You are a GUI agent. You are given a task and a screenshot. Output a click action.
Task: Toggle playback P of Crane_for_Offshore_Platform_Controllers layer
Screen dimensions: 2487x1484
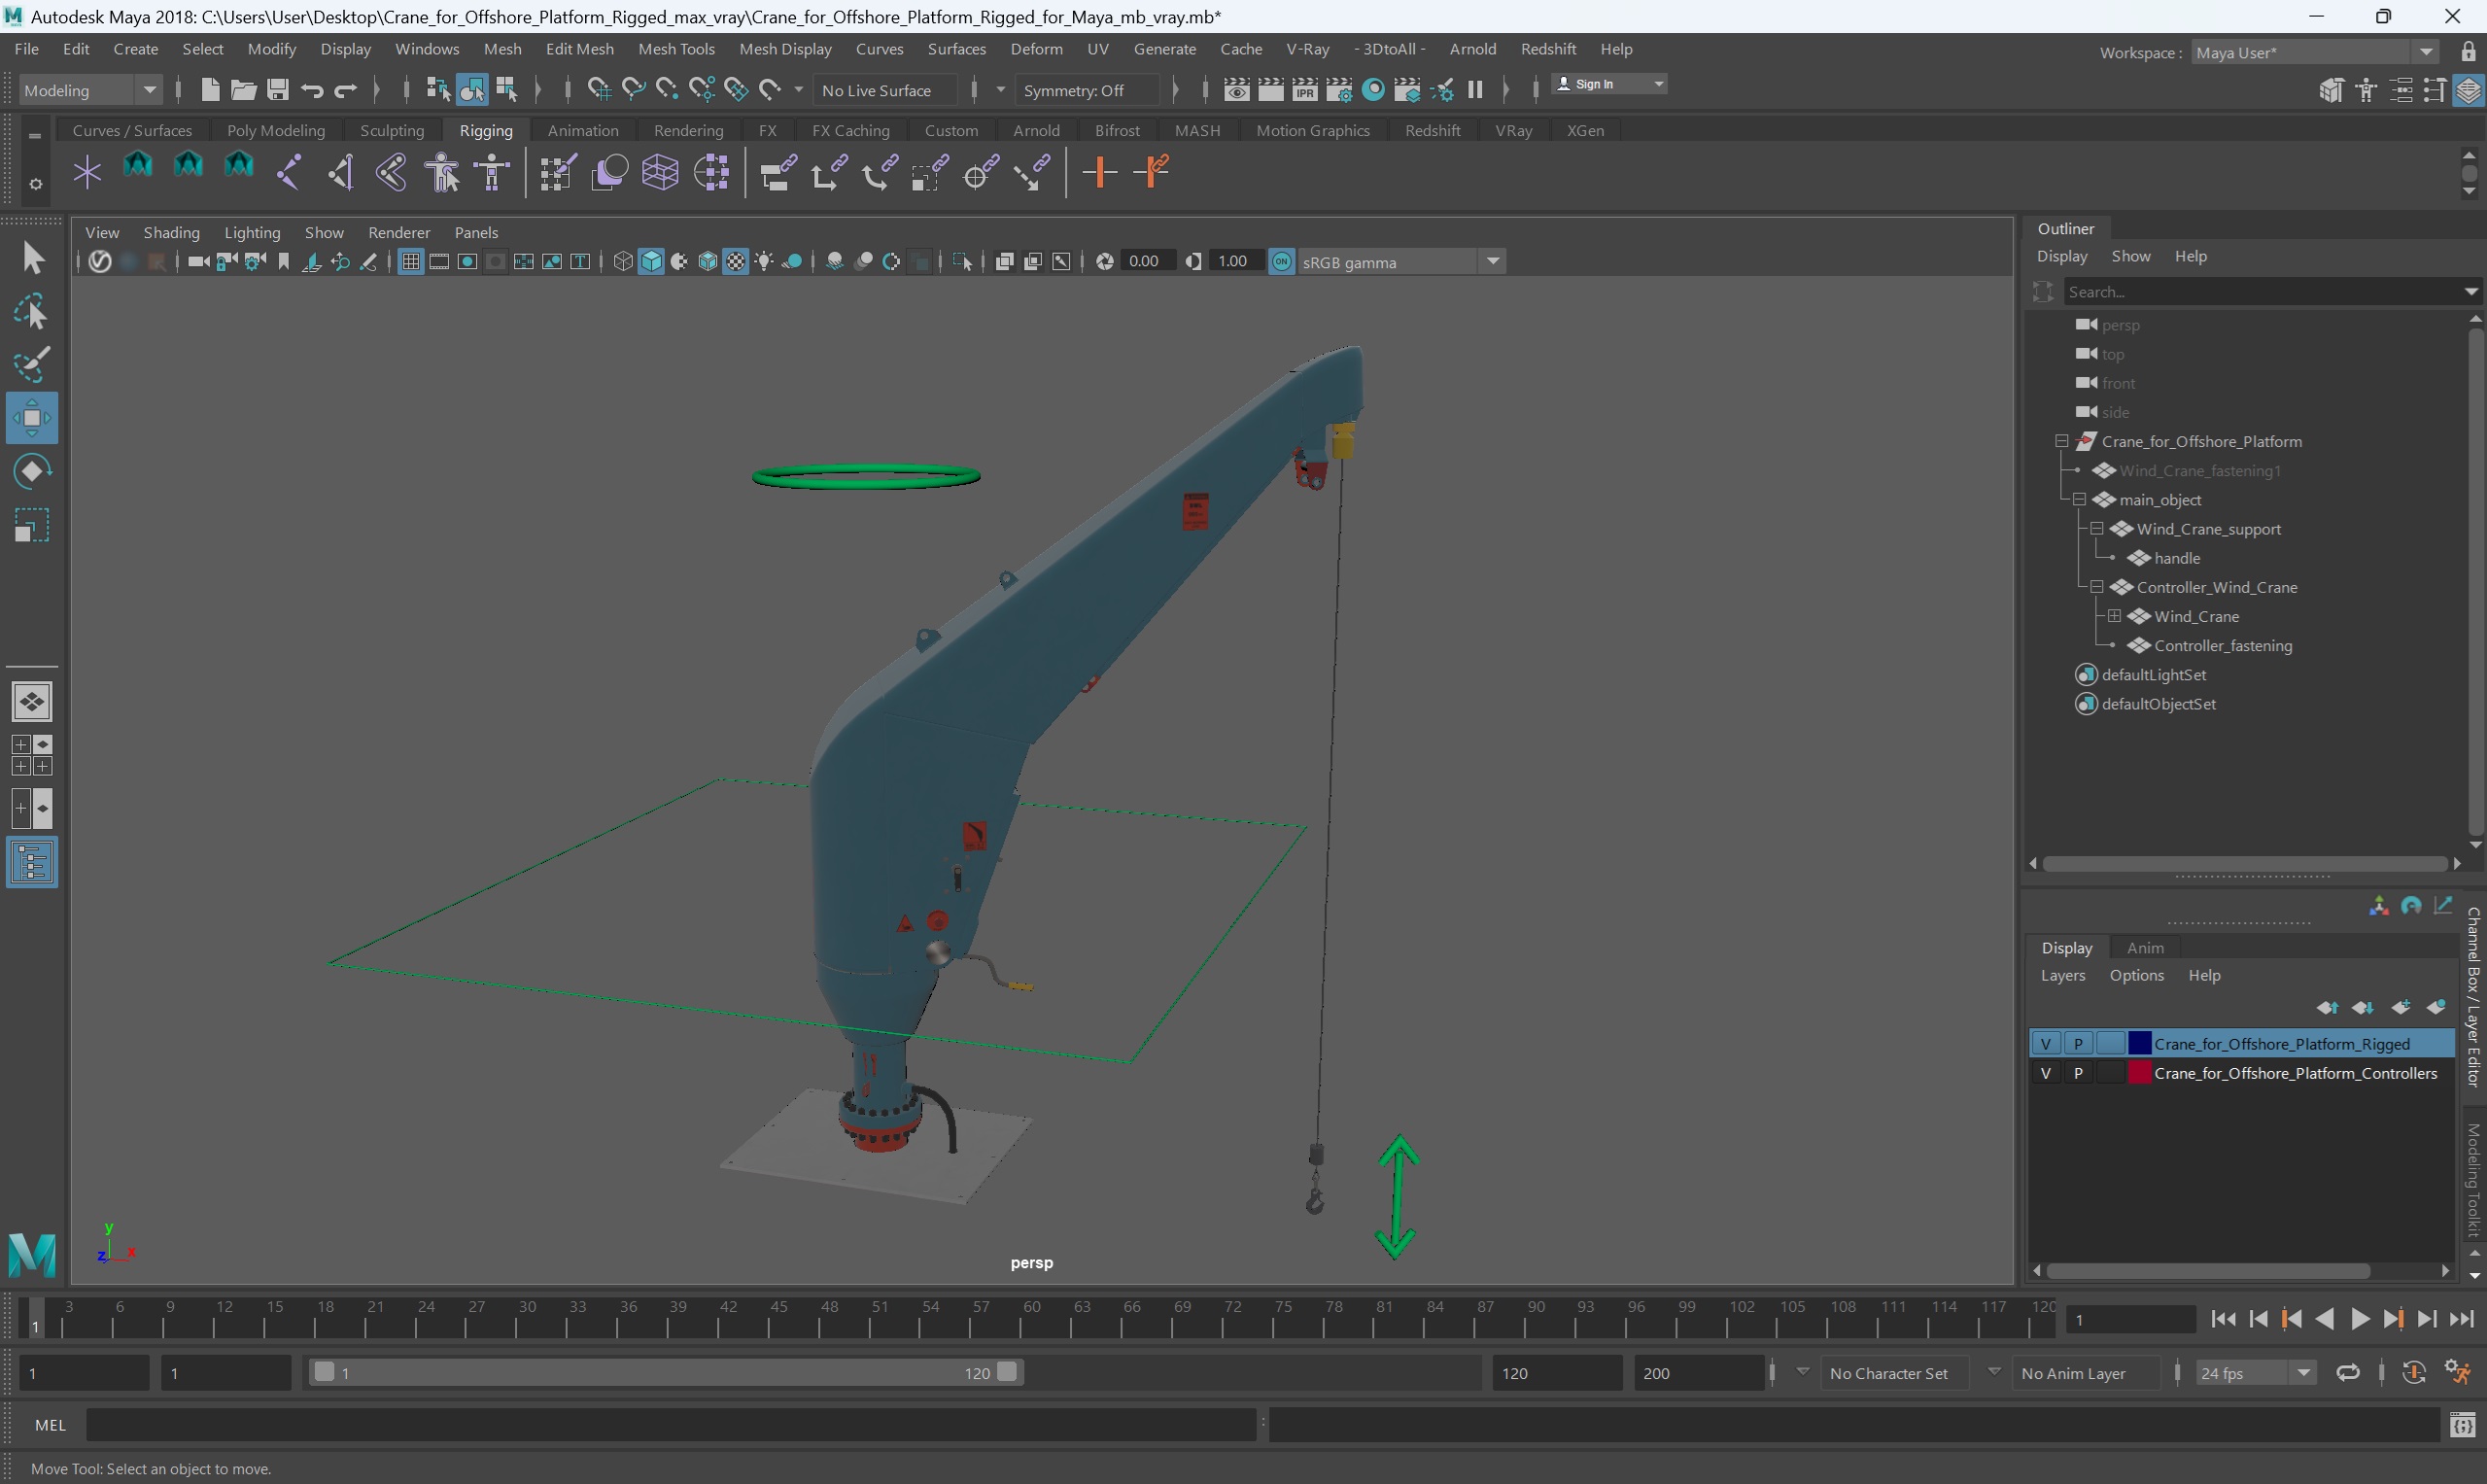2078,1073
